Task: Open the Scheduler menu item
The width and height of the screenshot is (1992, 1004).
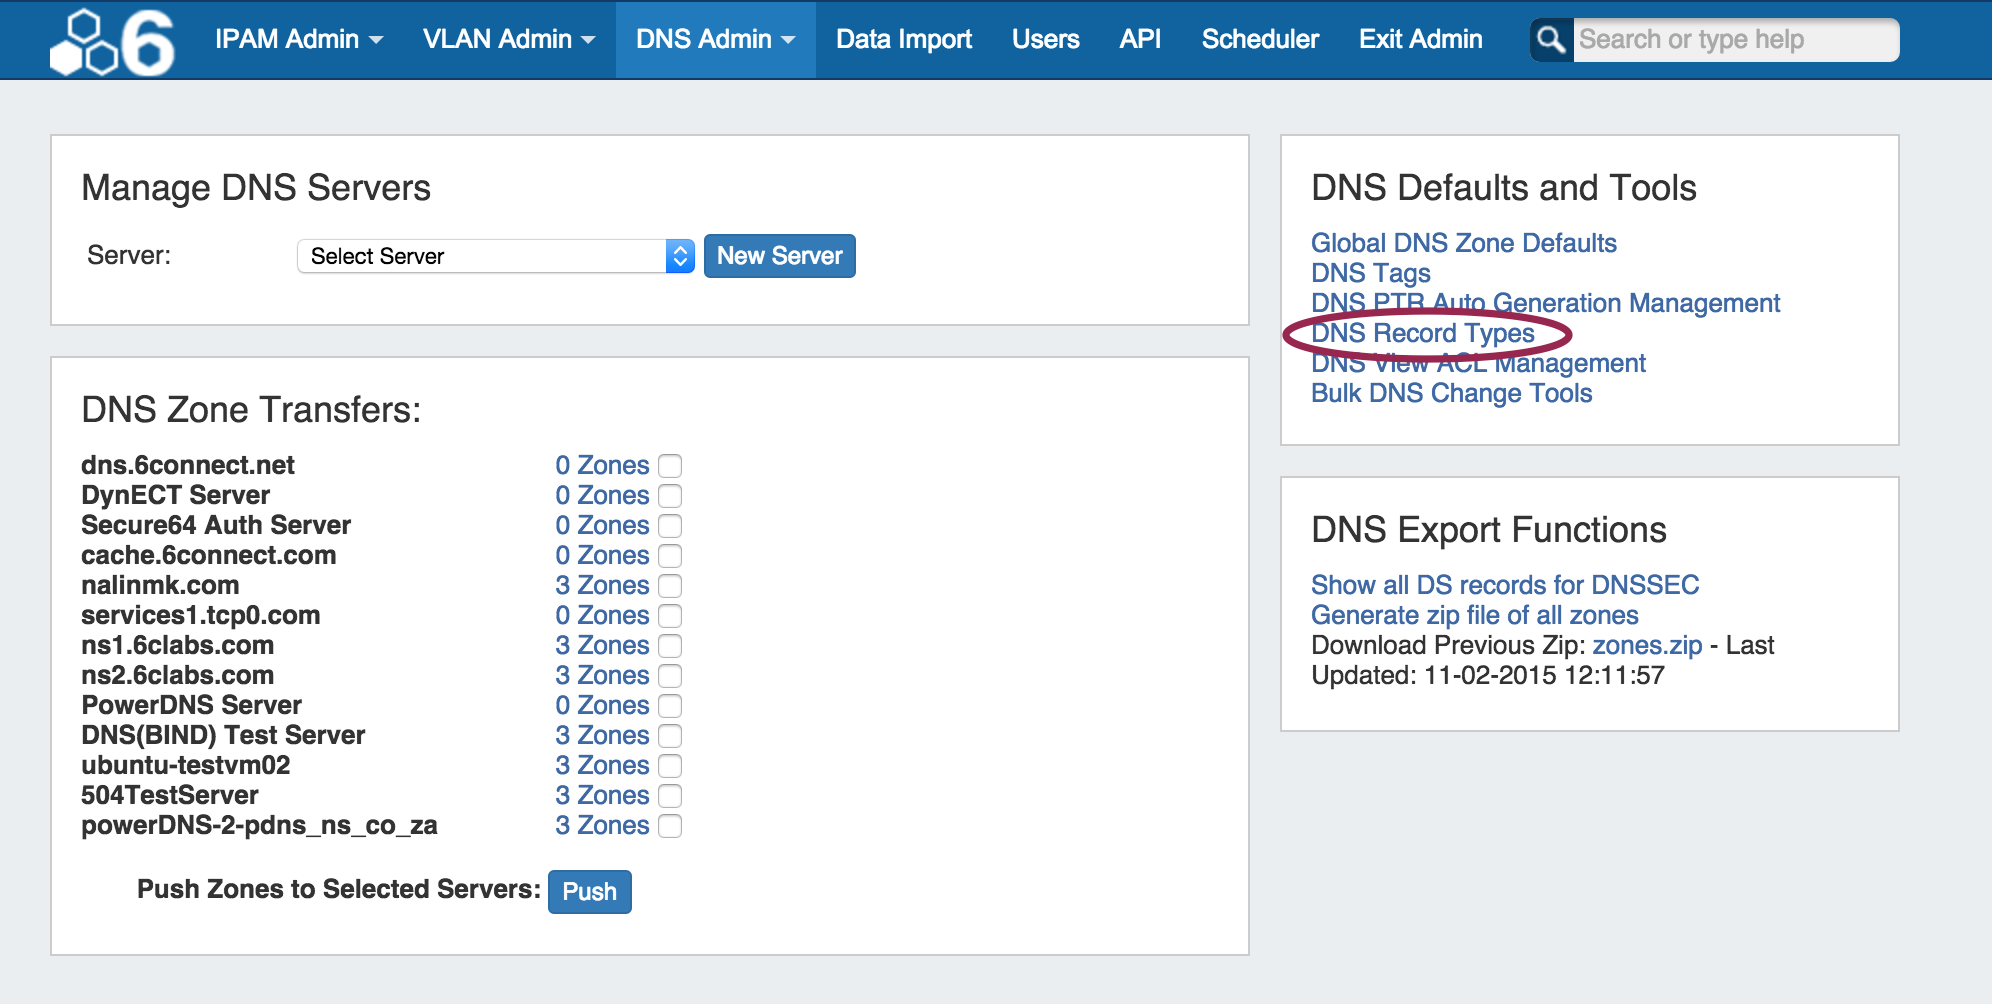Action: (x=1260, y=40)
